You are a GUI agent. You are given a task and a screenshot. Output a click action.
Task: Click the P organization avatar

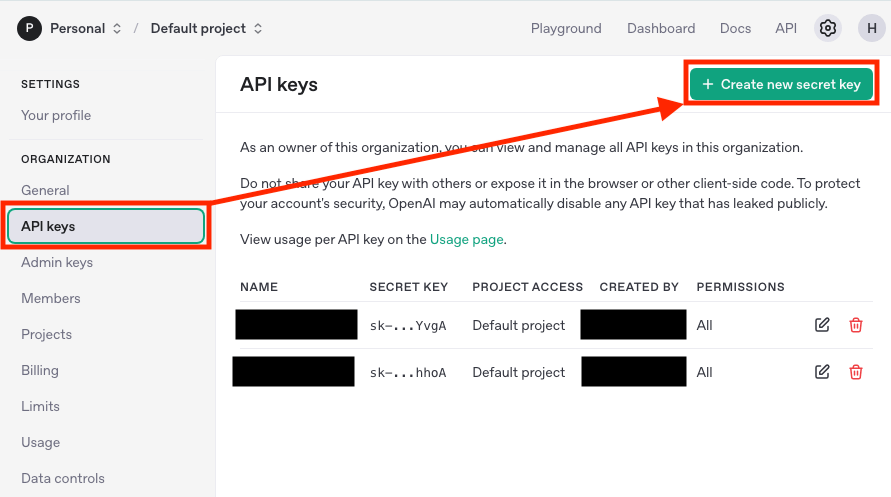point(30,28)
